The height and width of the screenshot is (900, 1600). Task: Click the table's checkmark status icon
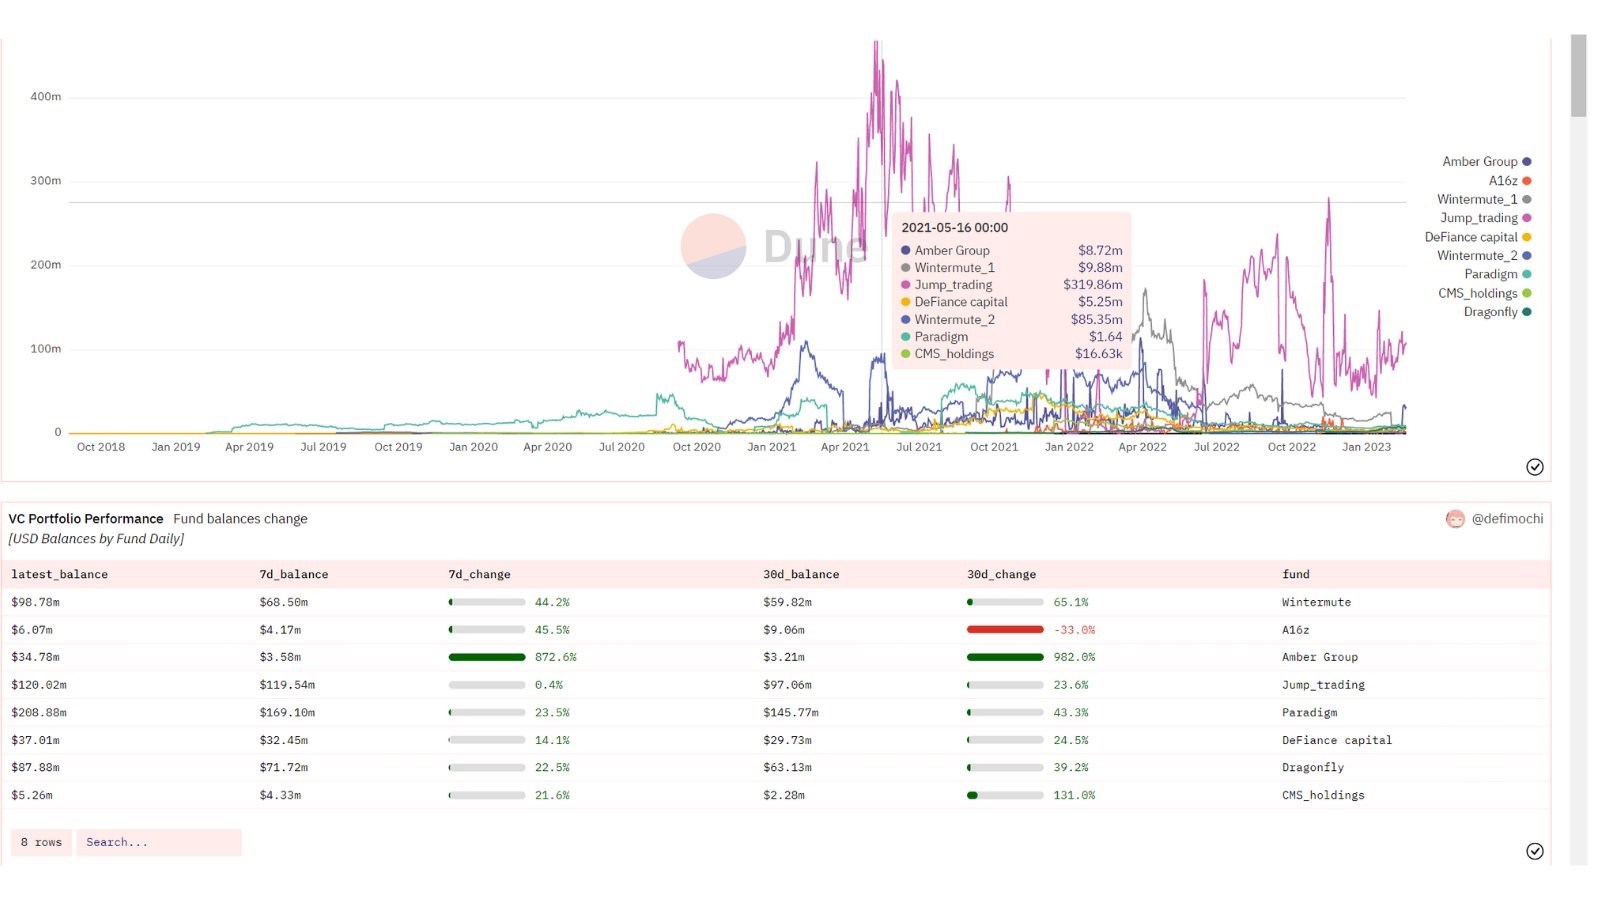point(1534,851)
